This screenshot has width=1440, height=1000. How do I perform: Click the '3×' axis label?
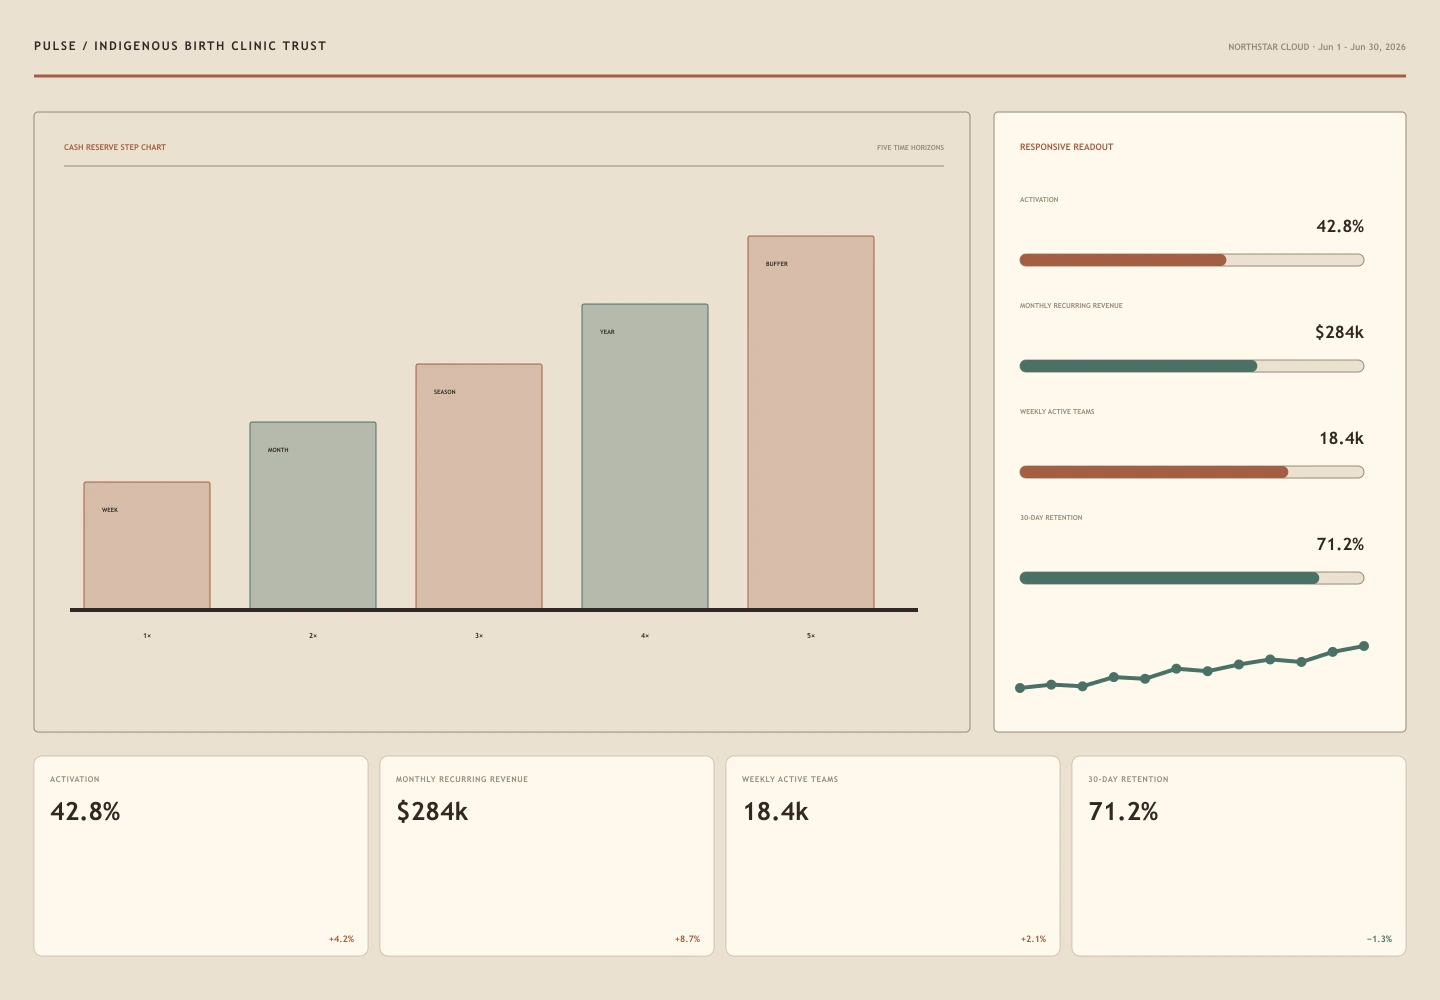click(479, 636)
